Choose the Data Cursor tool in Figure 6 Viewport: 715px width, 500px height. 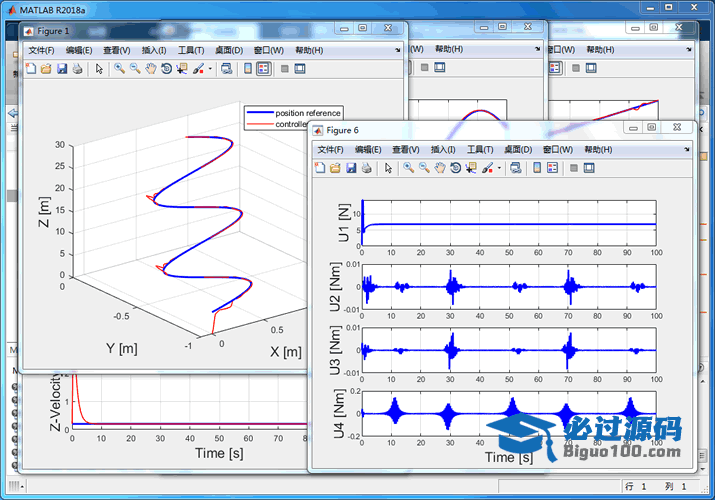point(470,168)
